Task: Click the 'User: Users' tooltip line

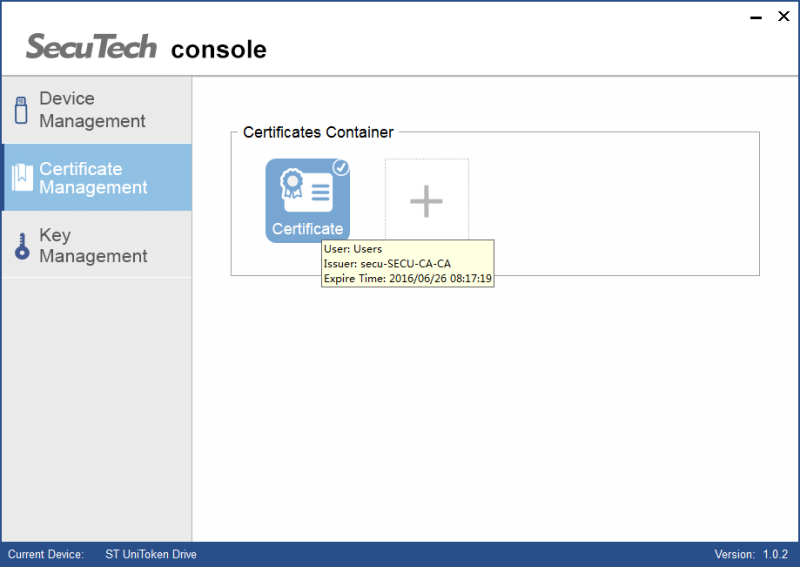Action: [x=353, y=249]
